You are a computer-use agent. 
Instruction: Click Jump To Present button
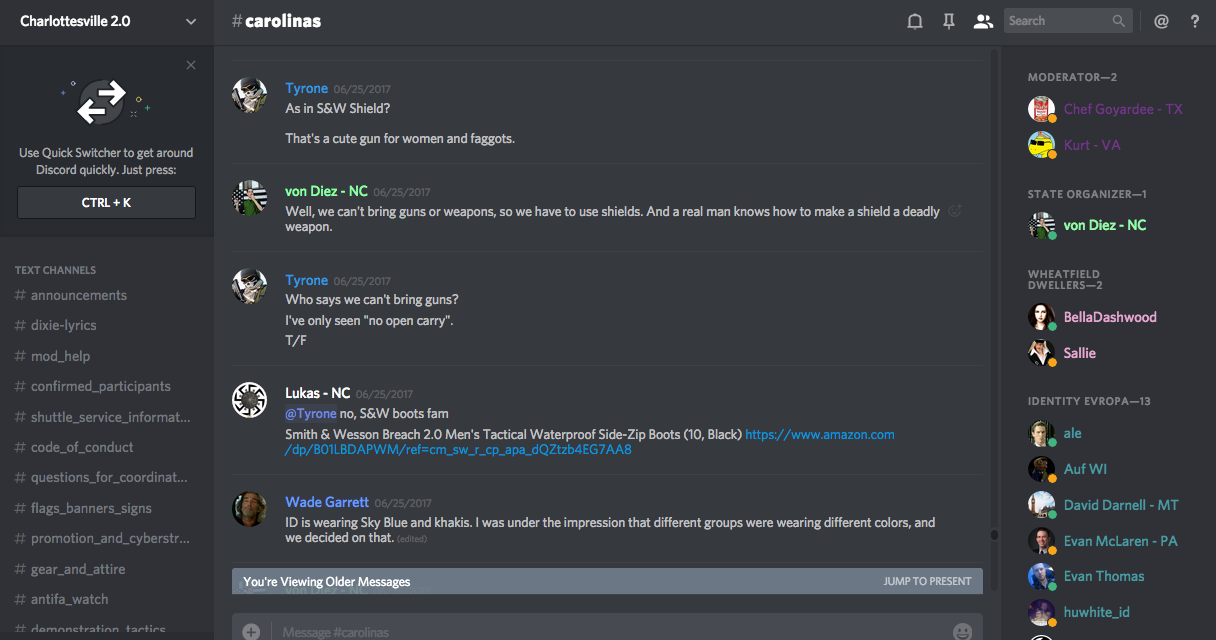[927, 581]
